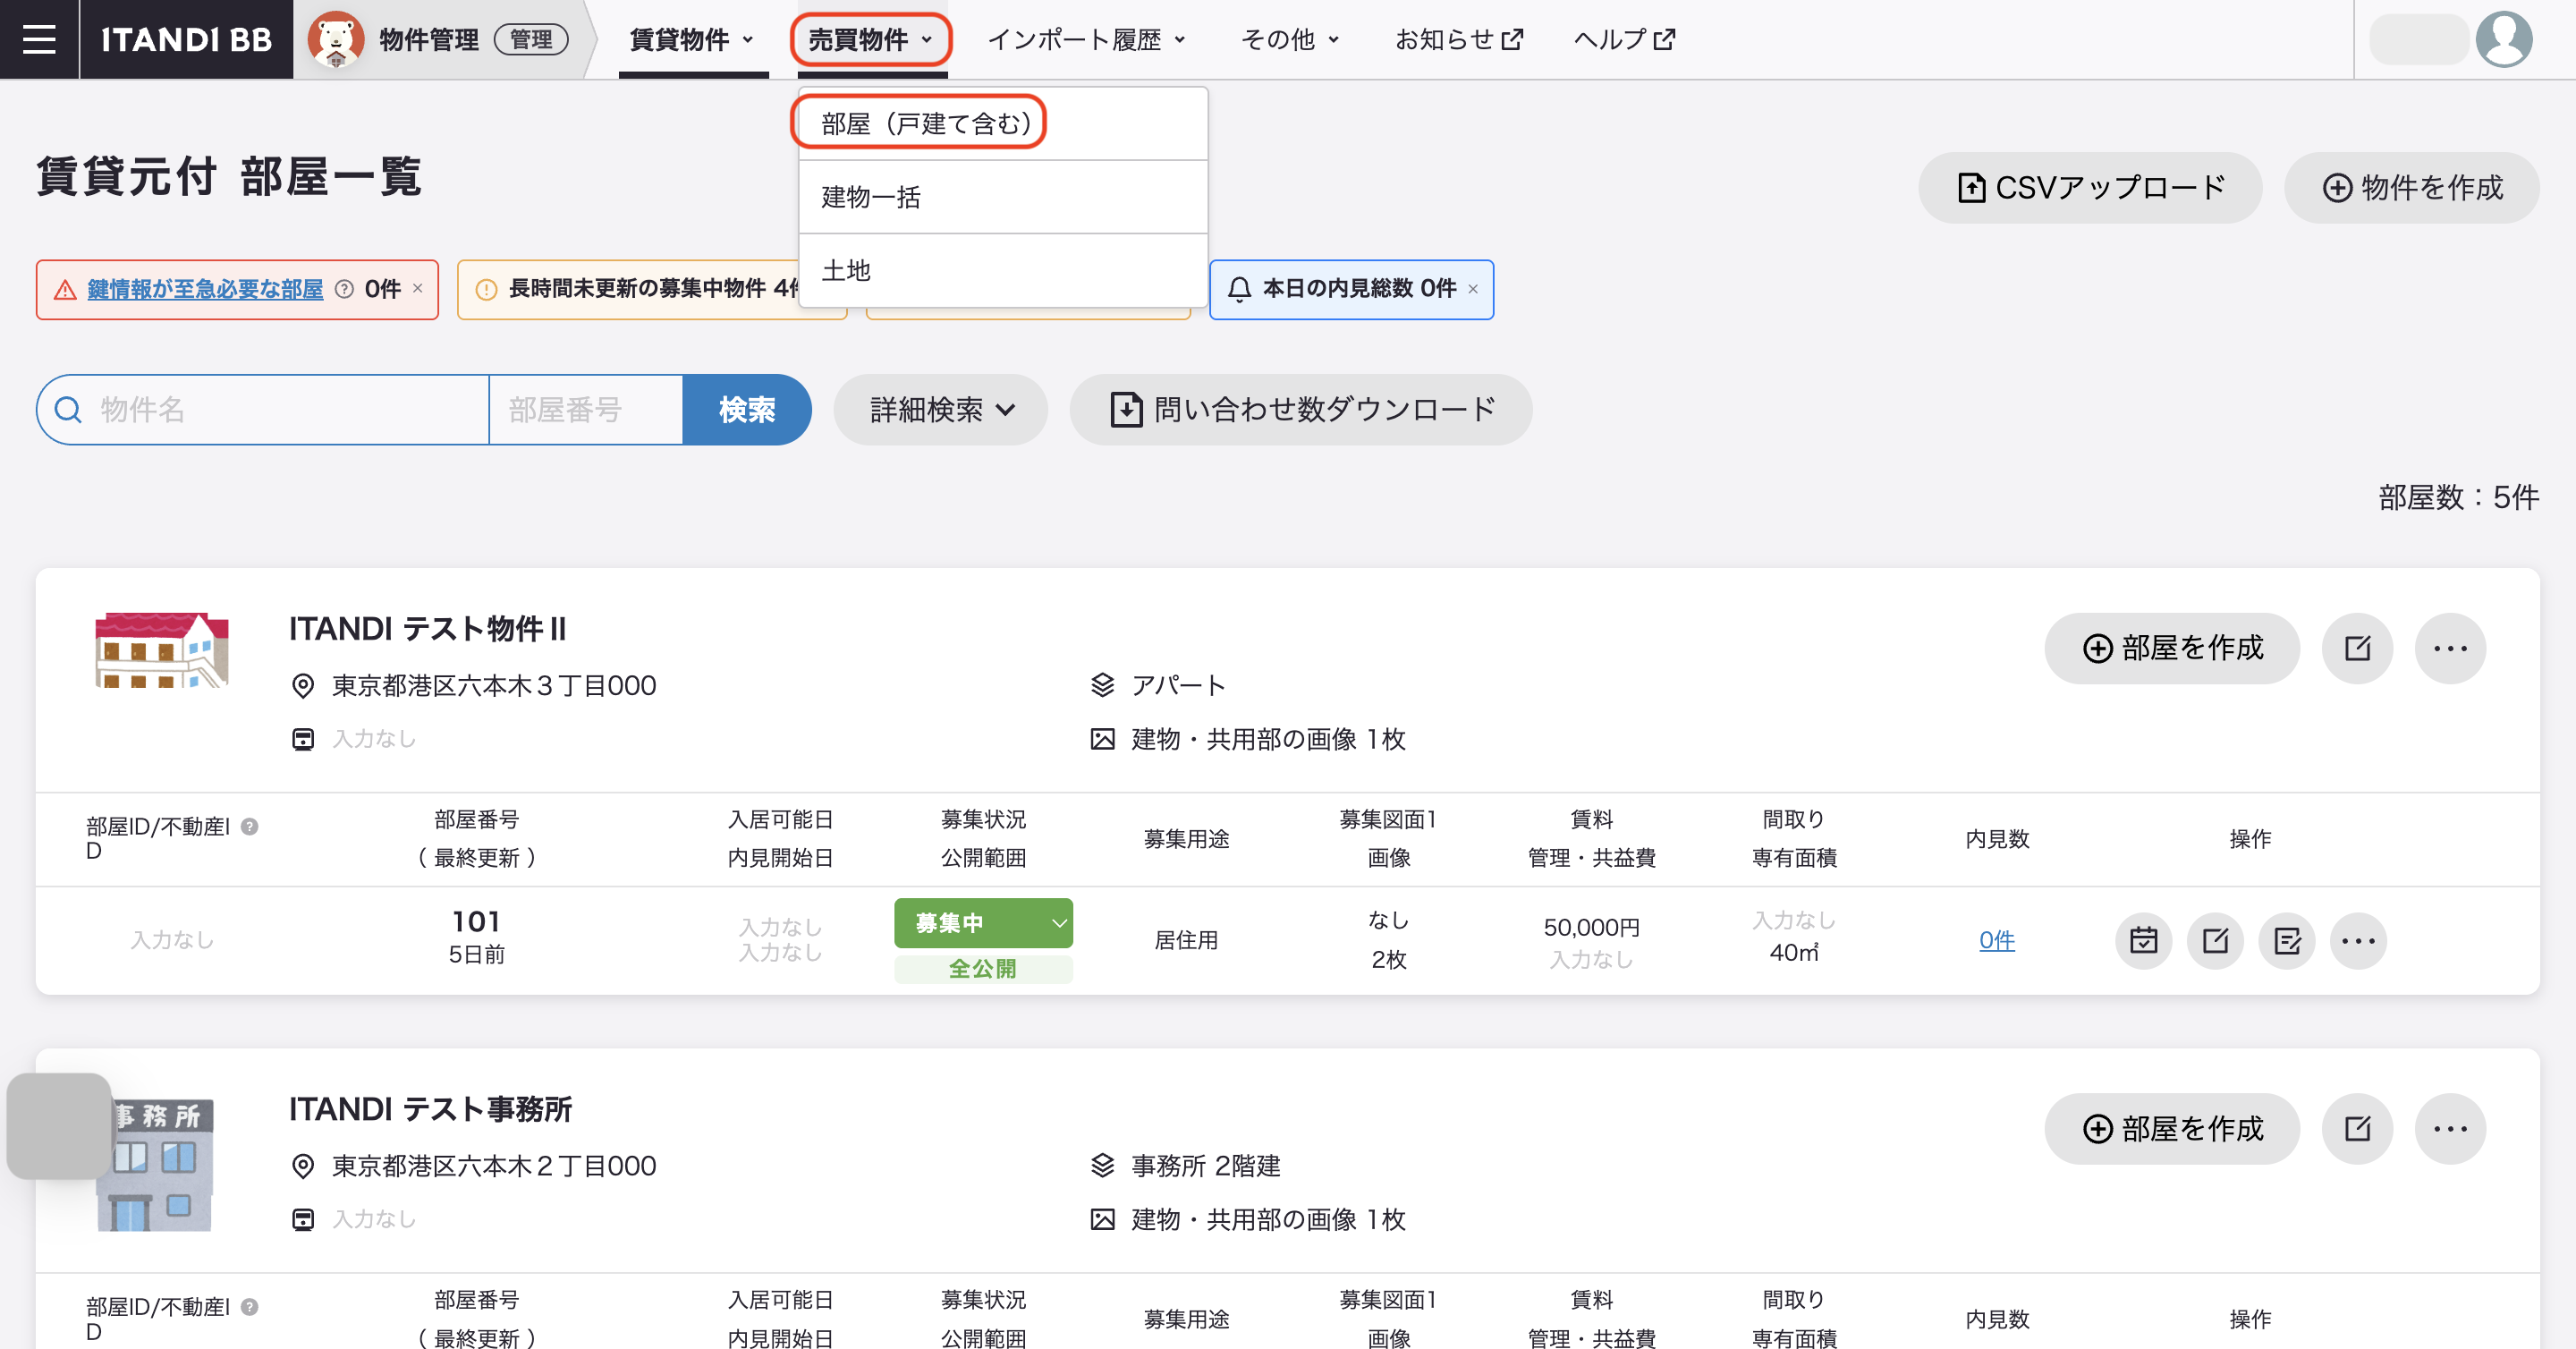Open ITANDI テスト物件 II thumbnail
This screenshot has height=1349, width=2576.
pyautogui.click(x=162, y=650)
